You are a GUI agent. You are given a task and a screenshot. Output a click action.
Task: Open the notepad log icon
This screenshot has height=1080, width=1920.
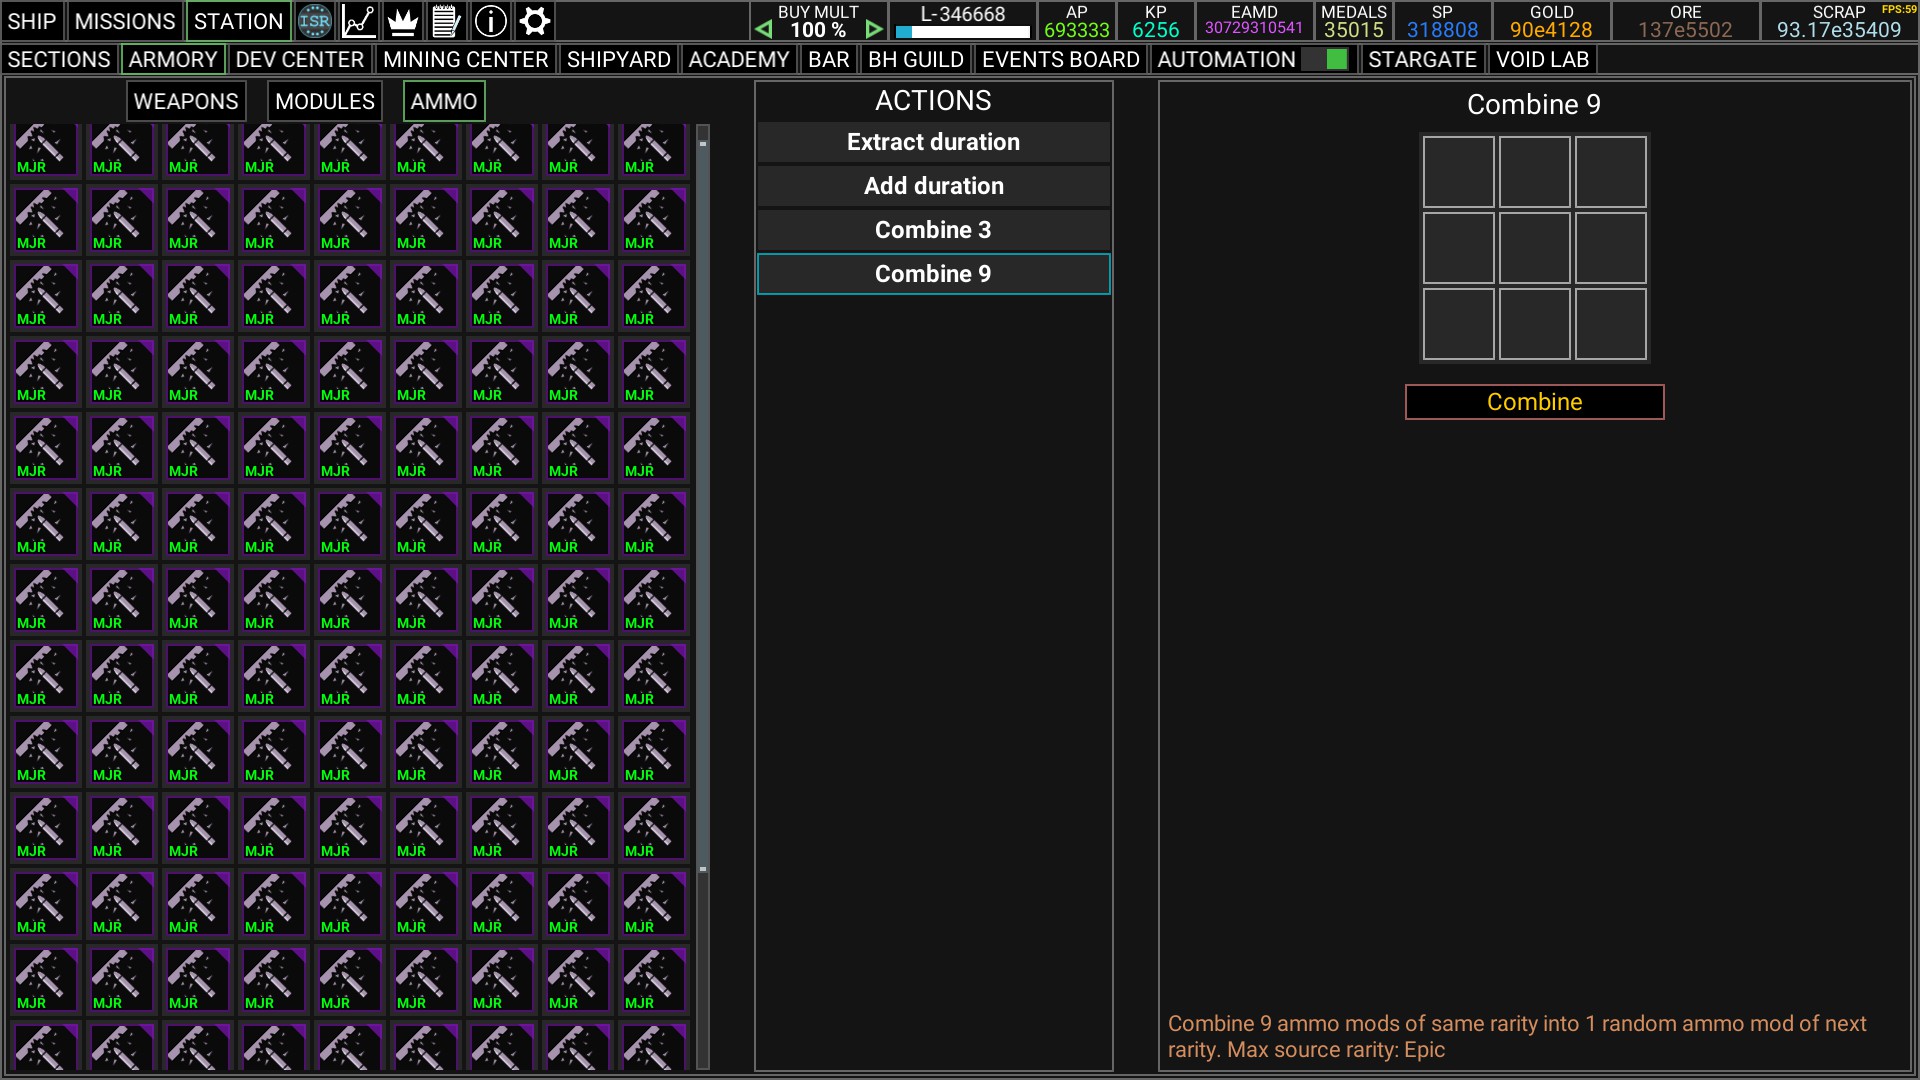[x=446, y=21]
